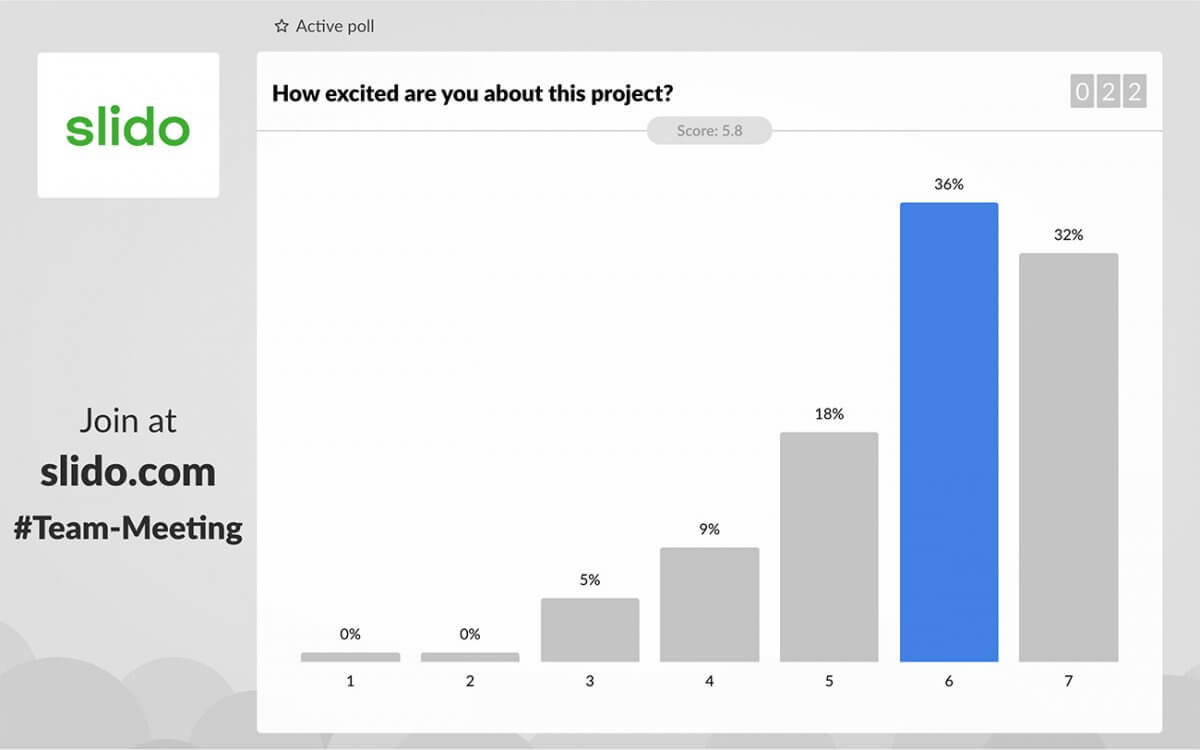This screenshot has height=750, width=1200.
Task: Click the #Team-Meeting hashtag
Action: [129, 528]
